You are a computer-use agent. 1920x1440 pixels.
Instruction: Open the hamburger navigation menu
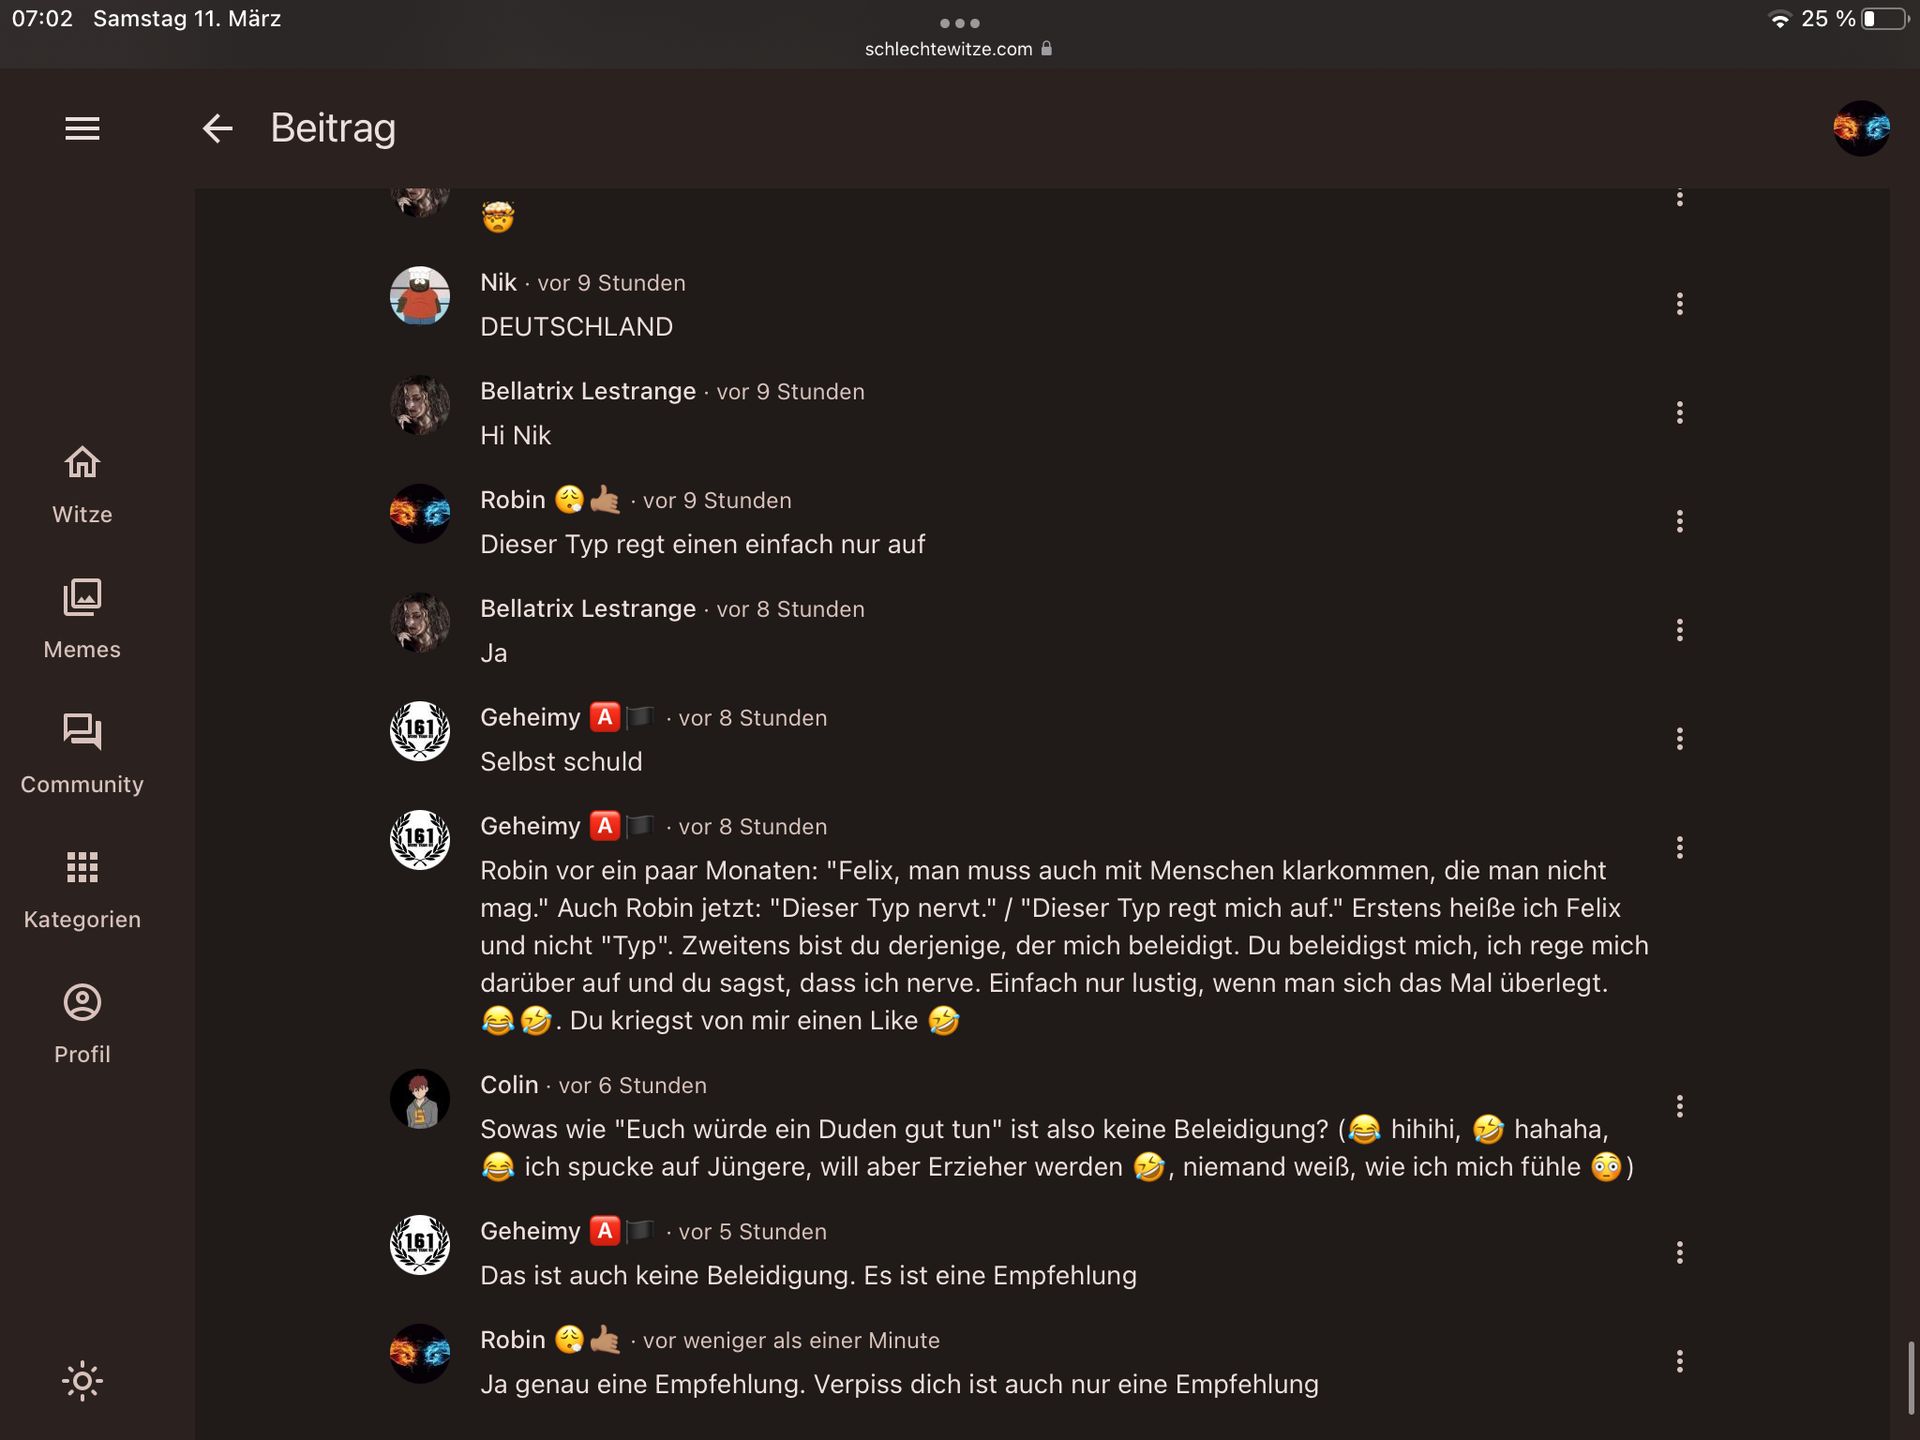click(x=82, y=128)
